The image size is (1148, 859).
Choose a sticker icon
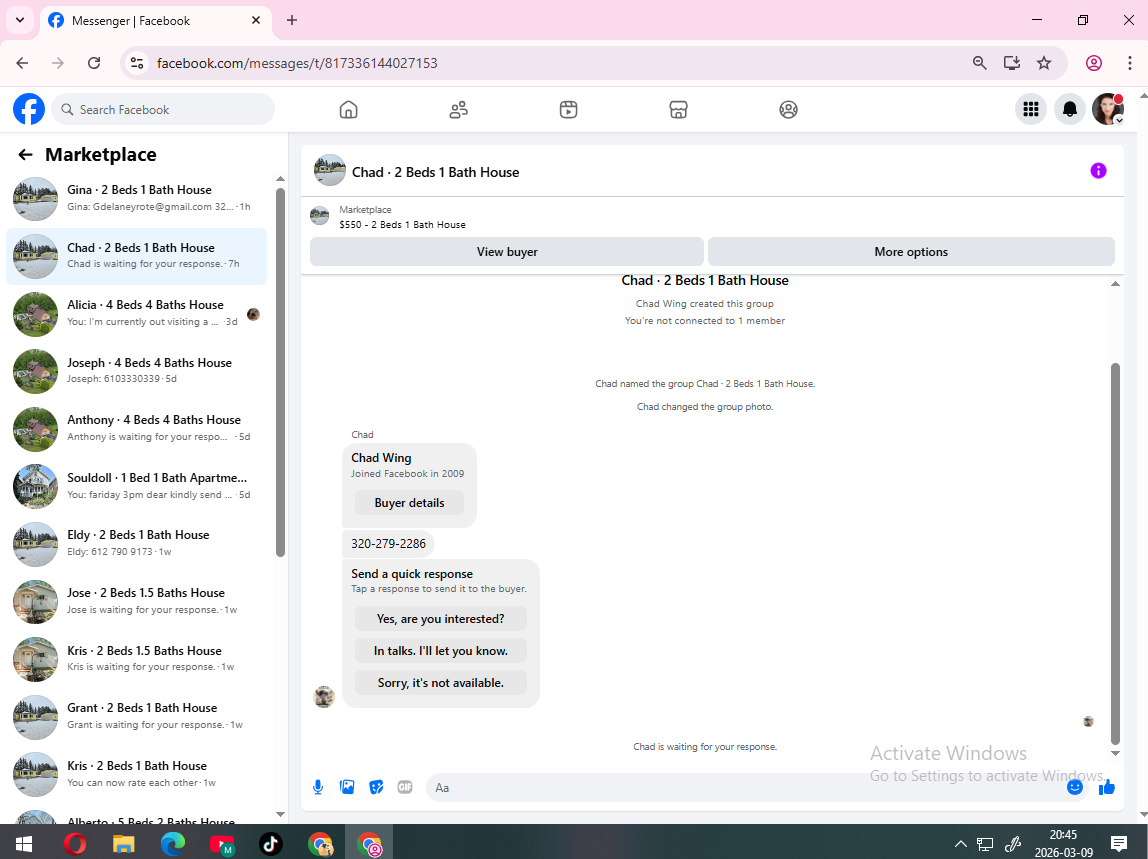pos(376,787)
